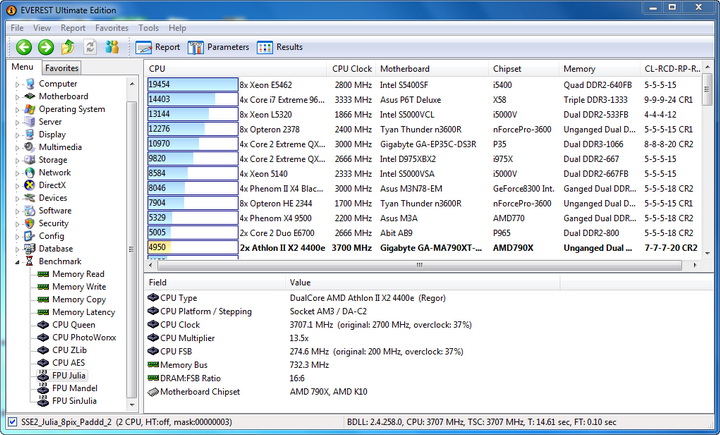Sort by the Memory column header
The height and width of the screenshot is (435, 720).
[599, 69]
